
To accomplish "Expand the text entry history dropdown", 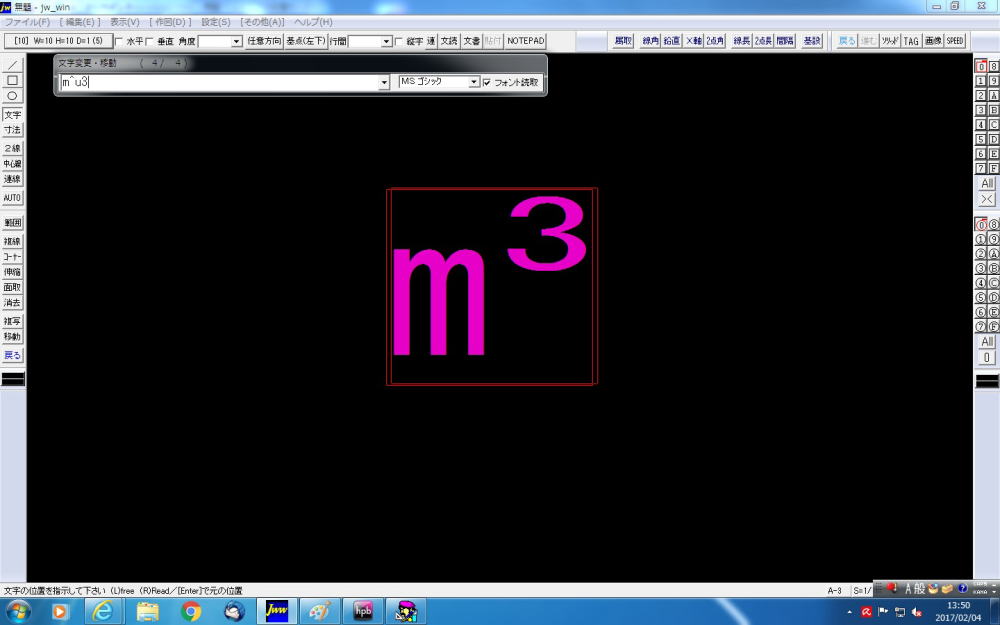I will click(384, 82).
